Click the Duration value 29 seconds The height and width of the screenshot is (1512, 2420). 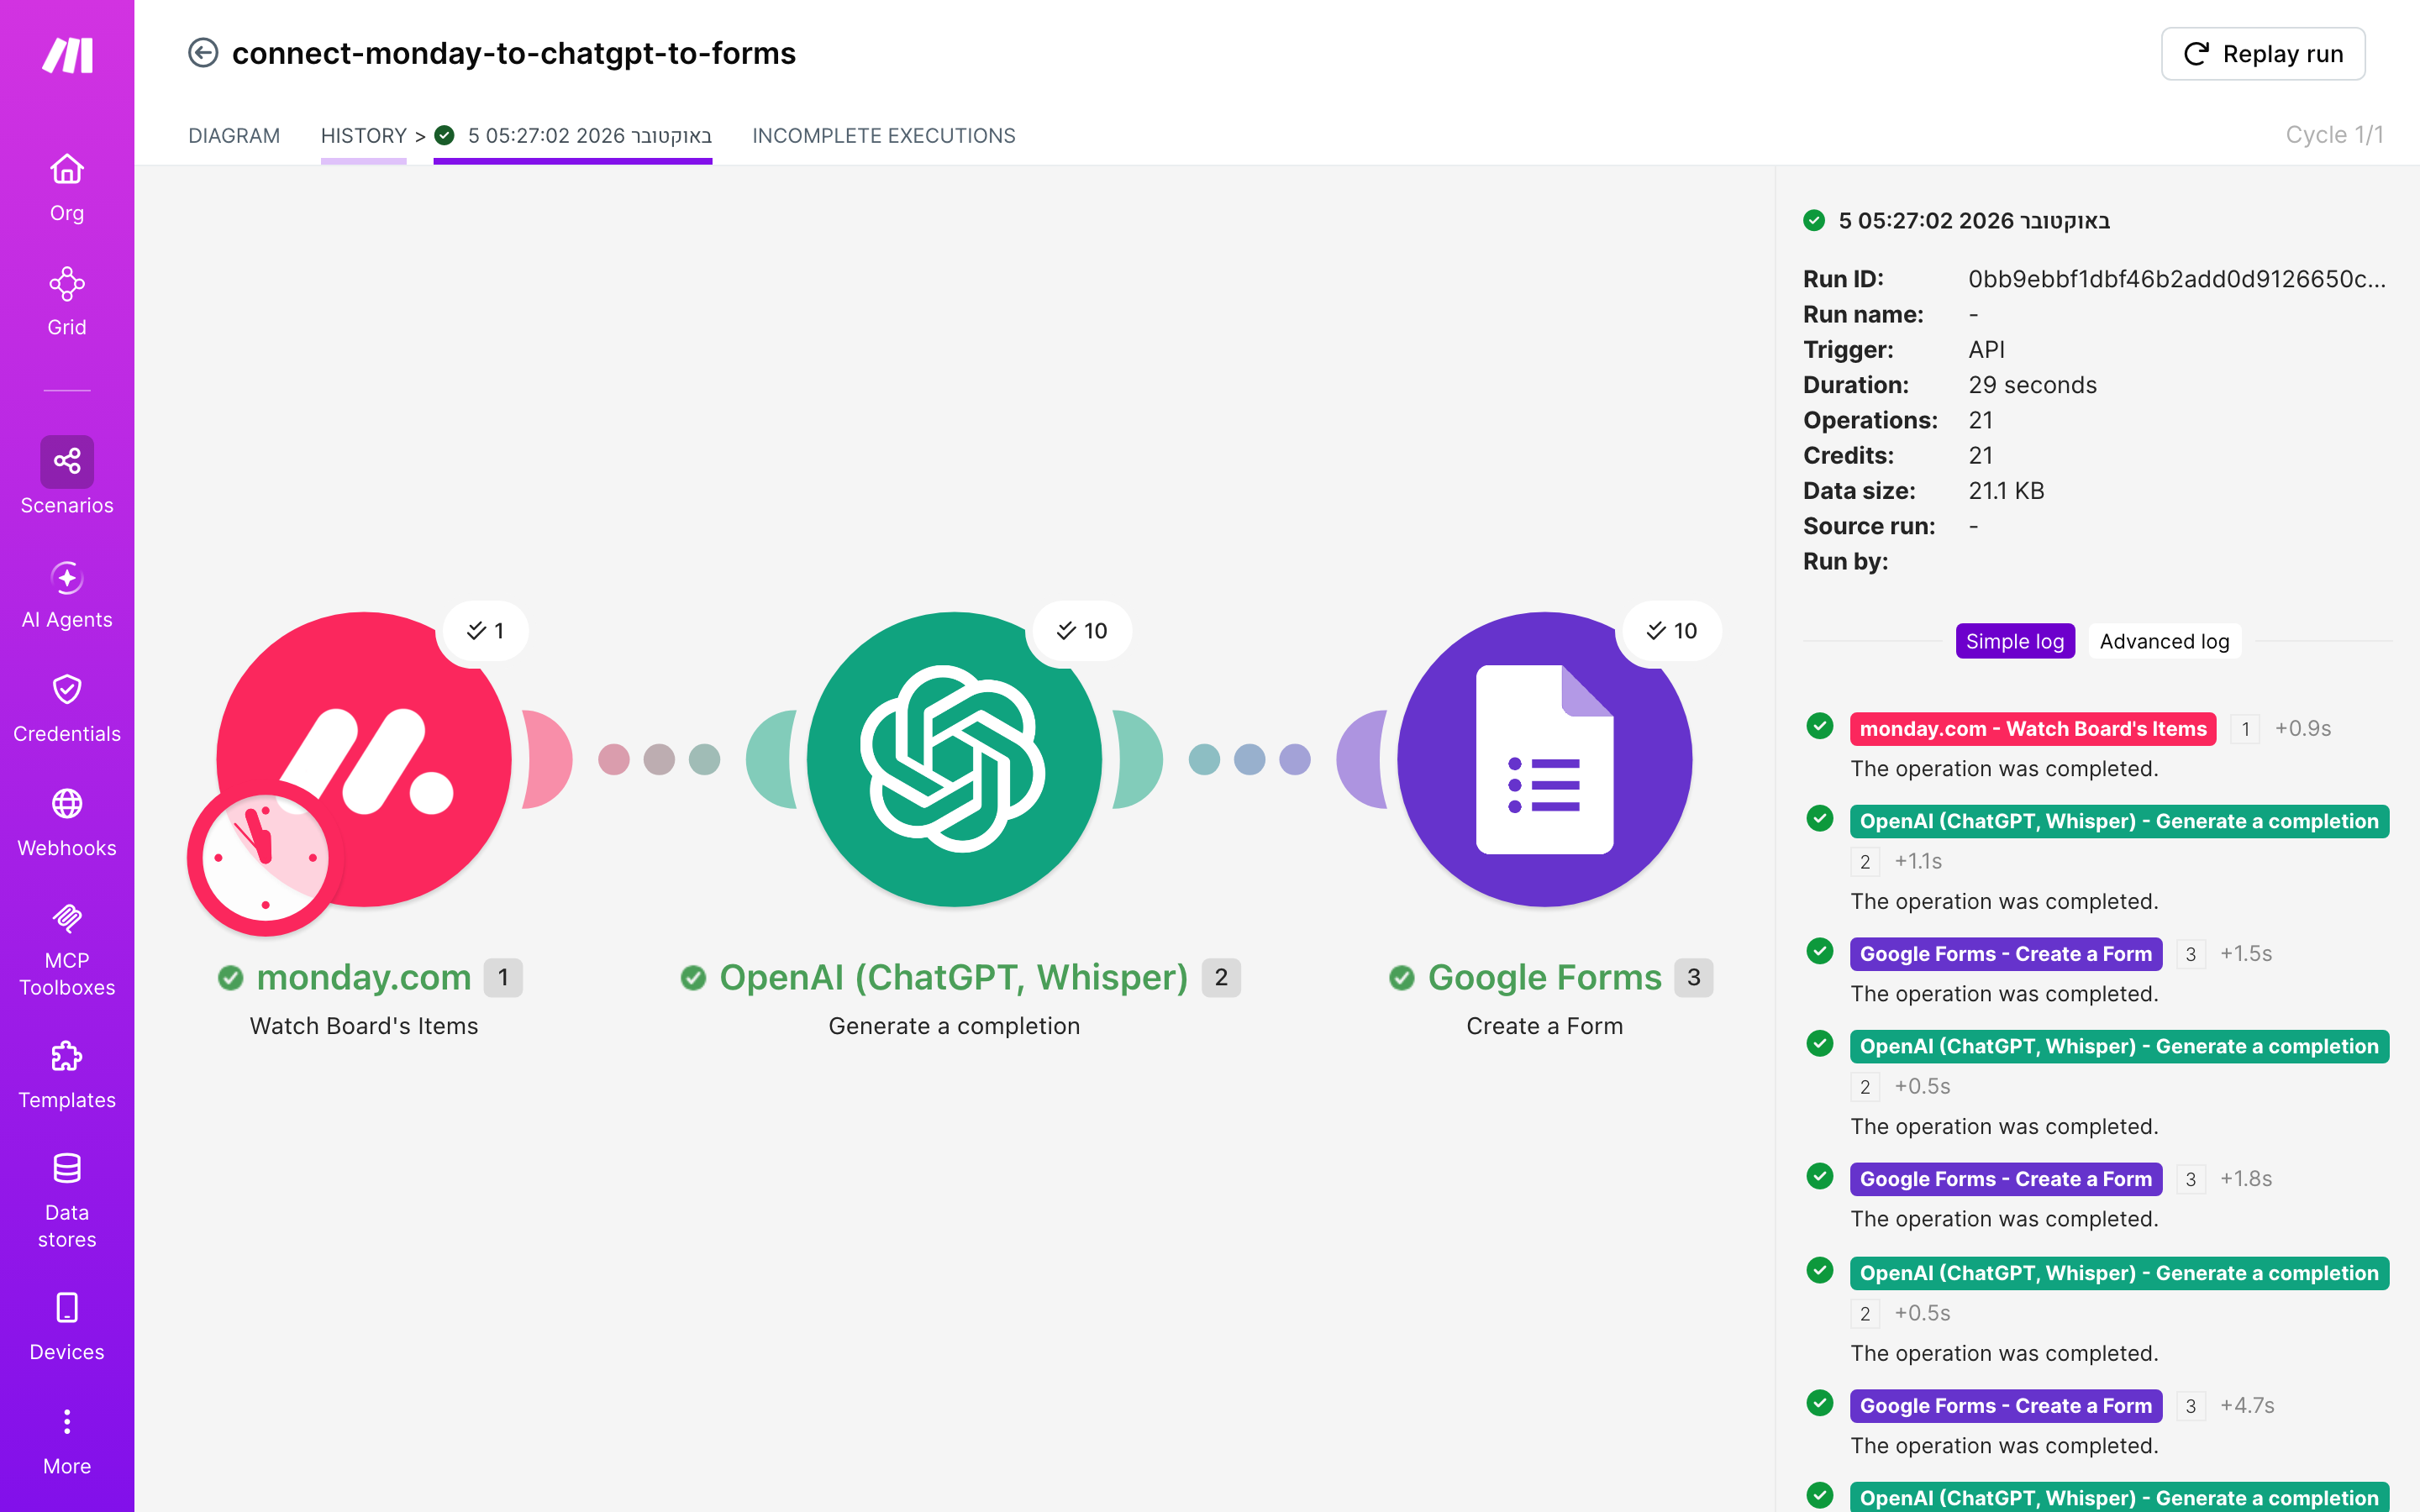tap(2032, 384)
